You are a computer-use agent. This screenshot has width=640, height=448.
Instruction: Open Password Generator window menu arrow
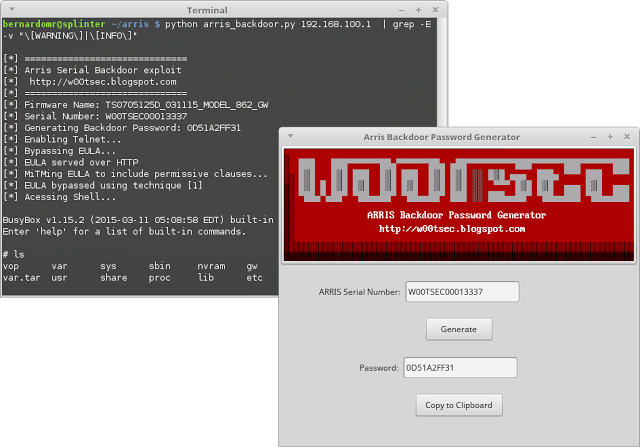(291, 136)
